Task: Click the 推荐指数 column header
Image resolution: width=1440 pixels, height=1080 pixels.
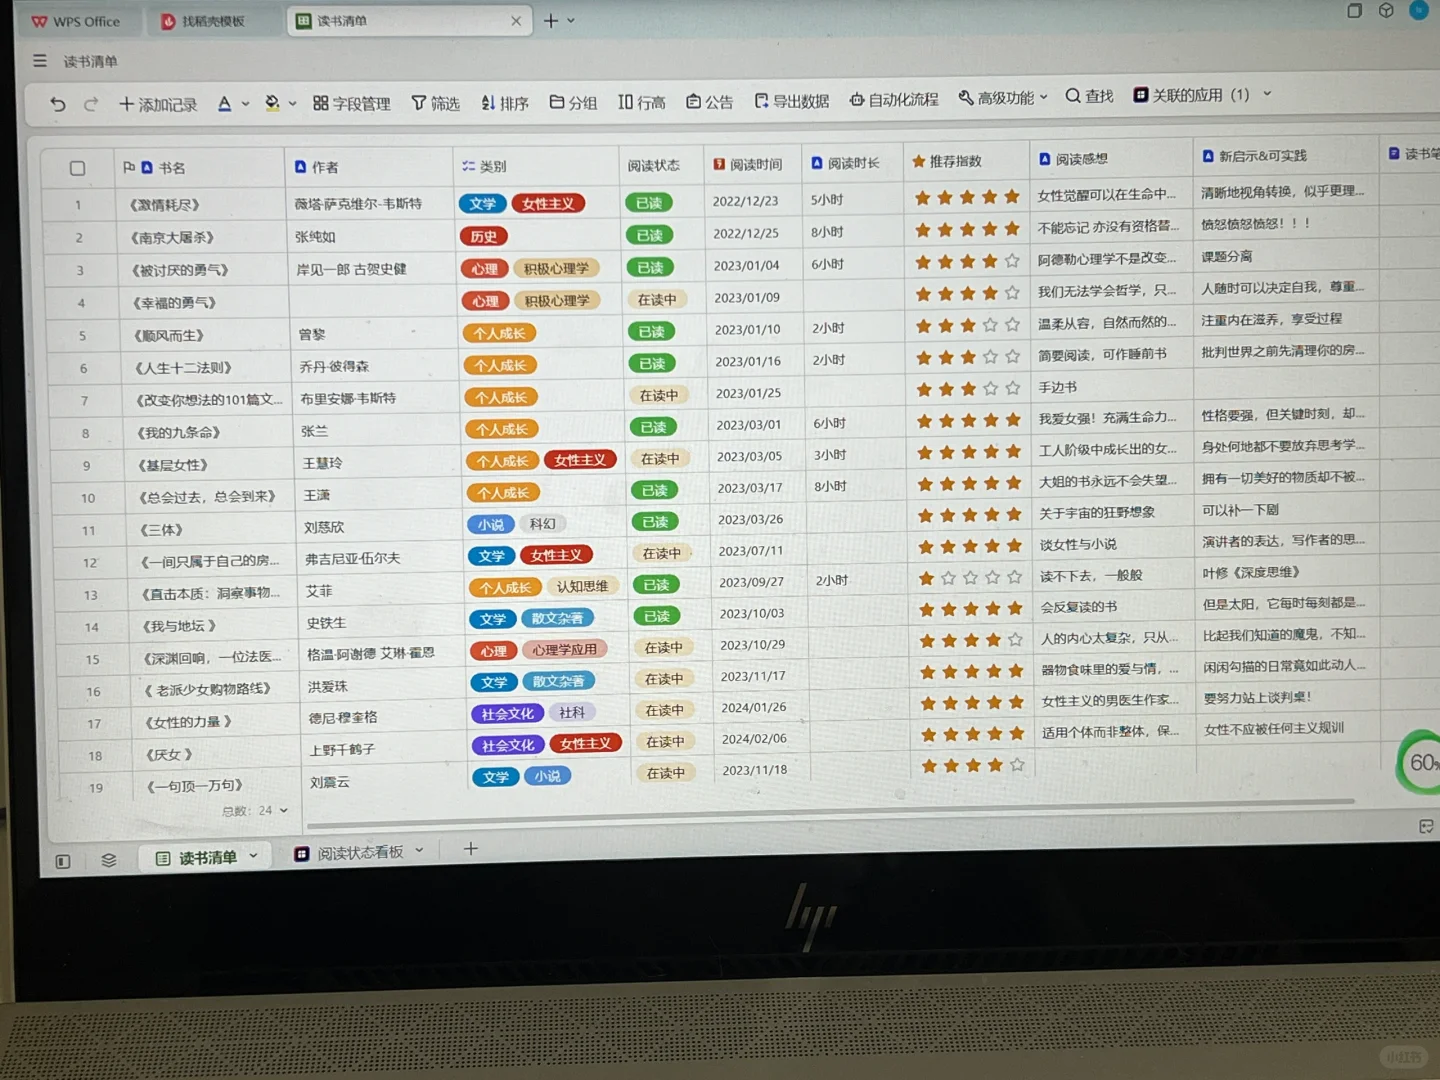Action: 966,160
